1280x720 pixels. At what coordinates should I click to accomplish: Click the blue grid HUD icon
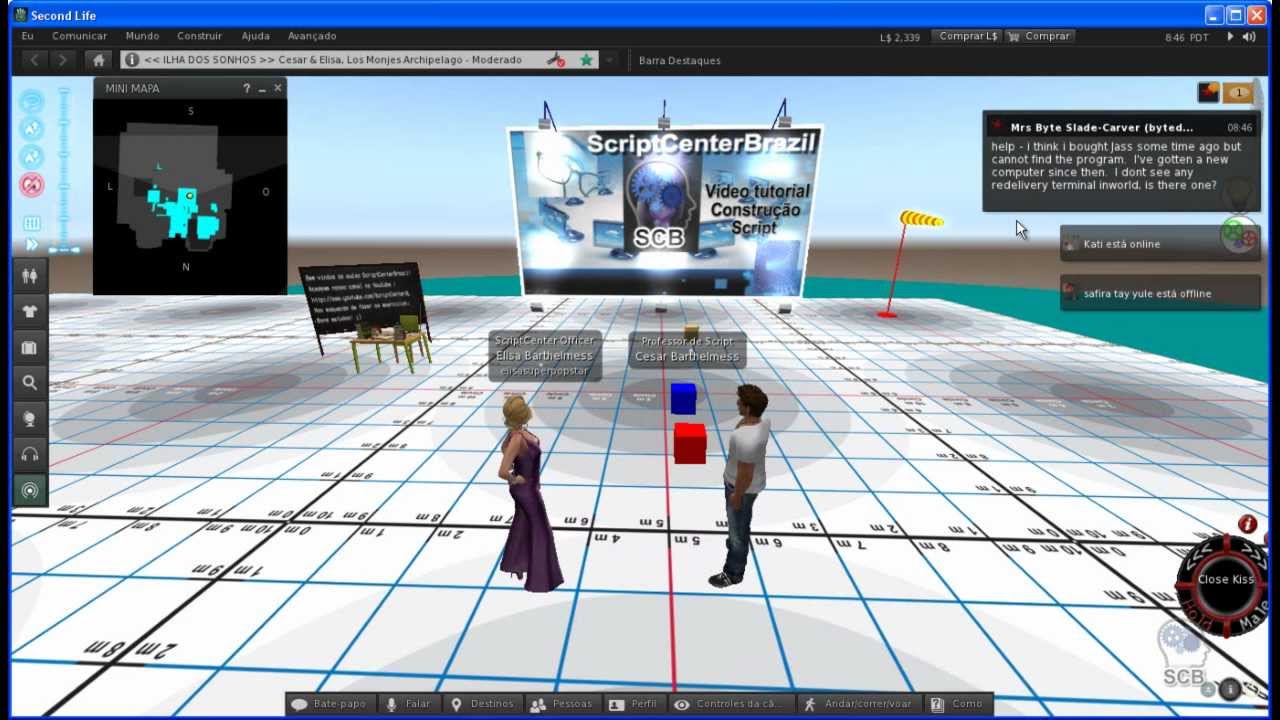pyautogui.click(x=32, y=224)
